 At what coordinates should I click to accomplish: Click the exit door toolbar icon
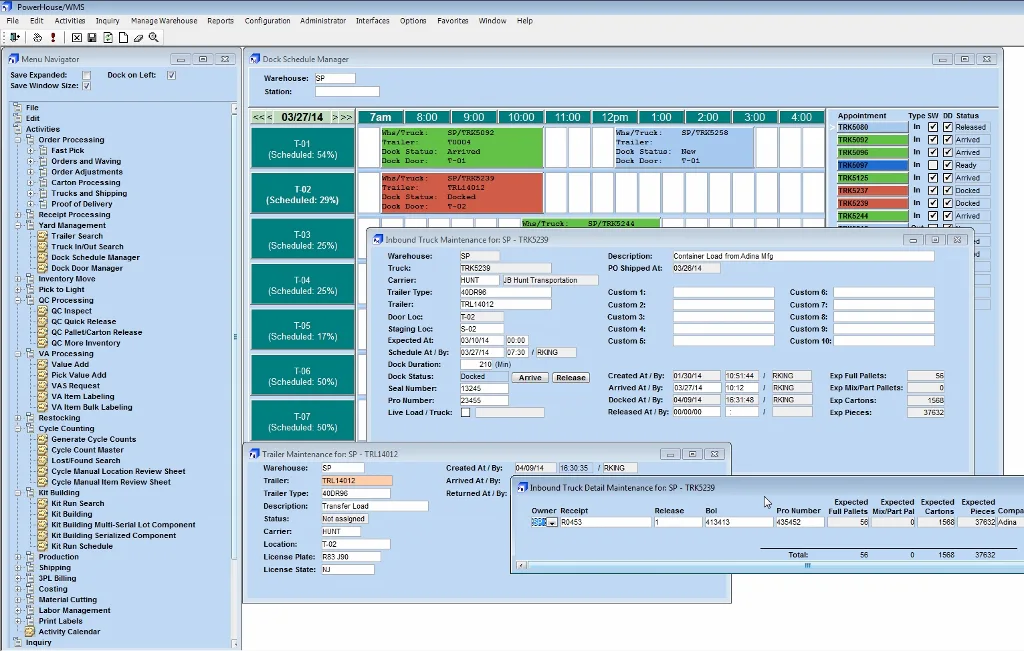(14, 38)
